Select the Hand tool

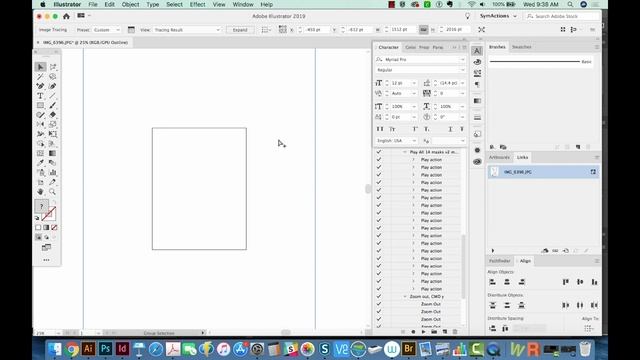[x=40, y=191]
